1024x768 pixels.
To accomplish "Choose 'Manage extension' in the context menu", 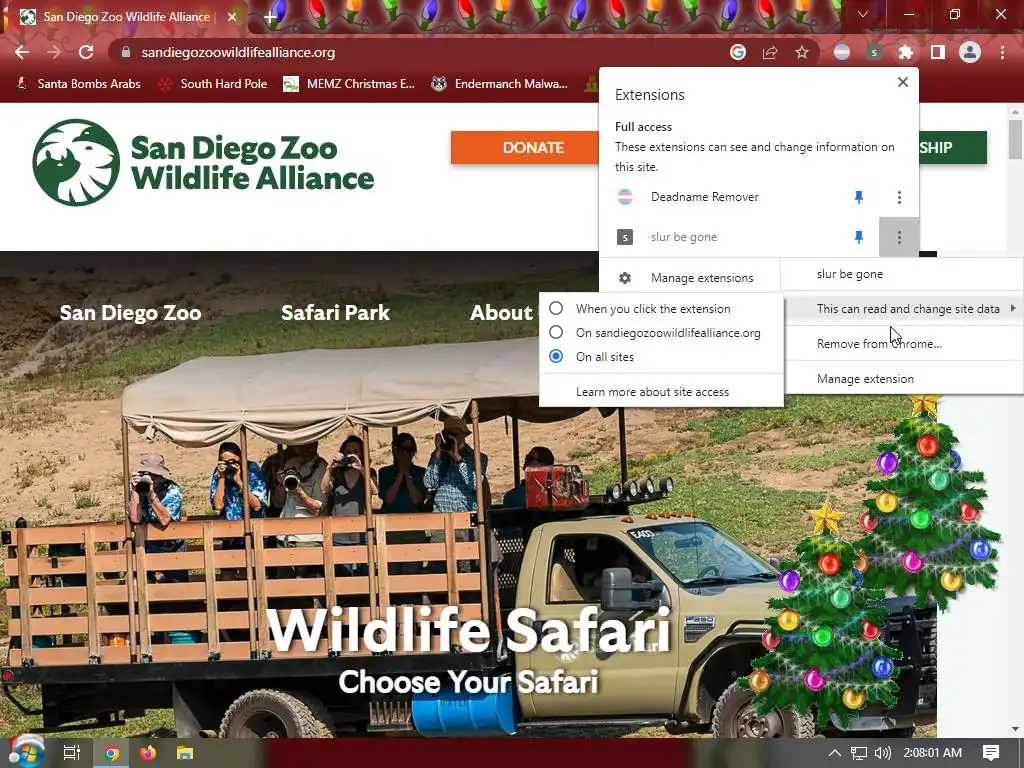I will [904, 379].
